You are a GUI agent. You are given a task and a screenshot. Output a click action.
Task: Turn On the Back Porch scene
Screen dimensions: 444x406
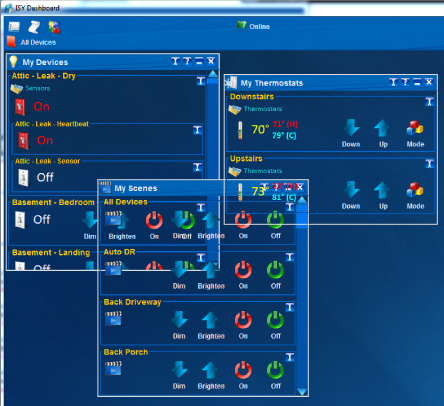pyautogui.click(x=243, y=370)
